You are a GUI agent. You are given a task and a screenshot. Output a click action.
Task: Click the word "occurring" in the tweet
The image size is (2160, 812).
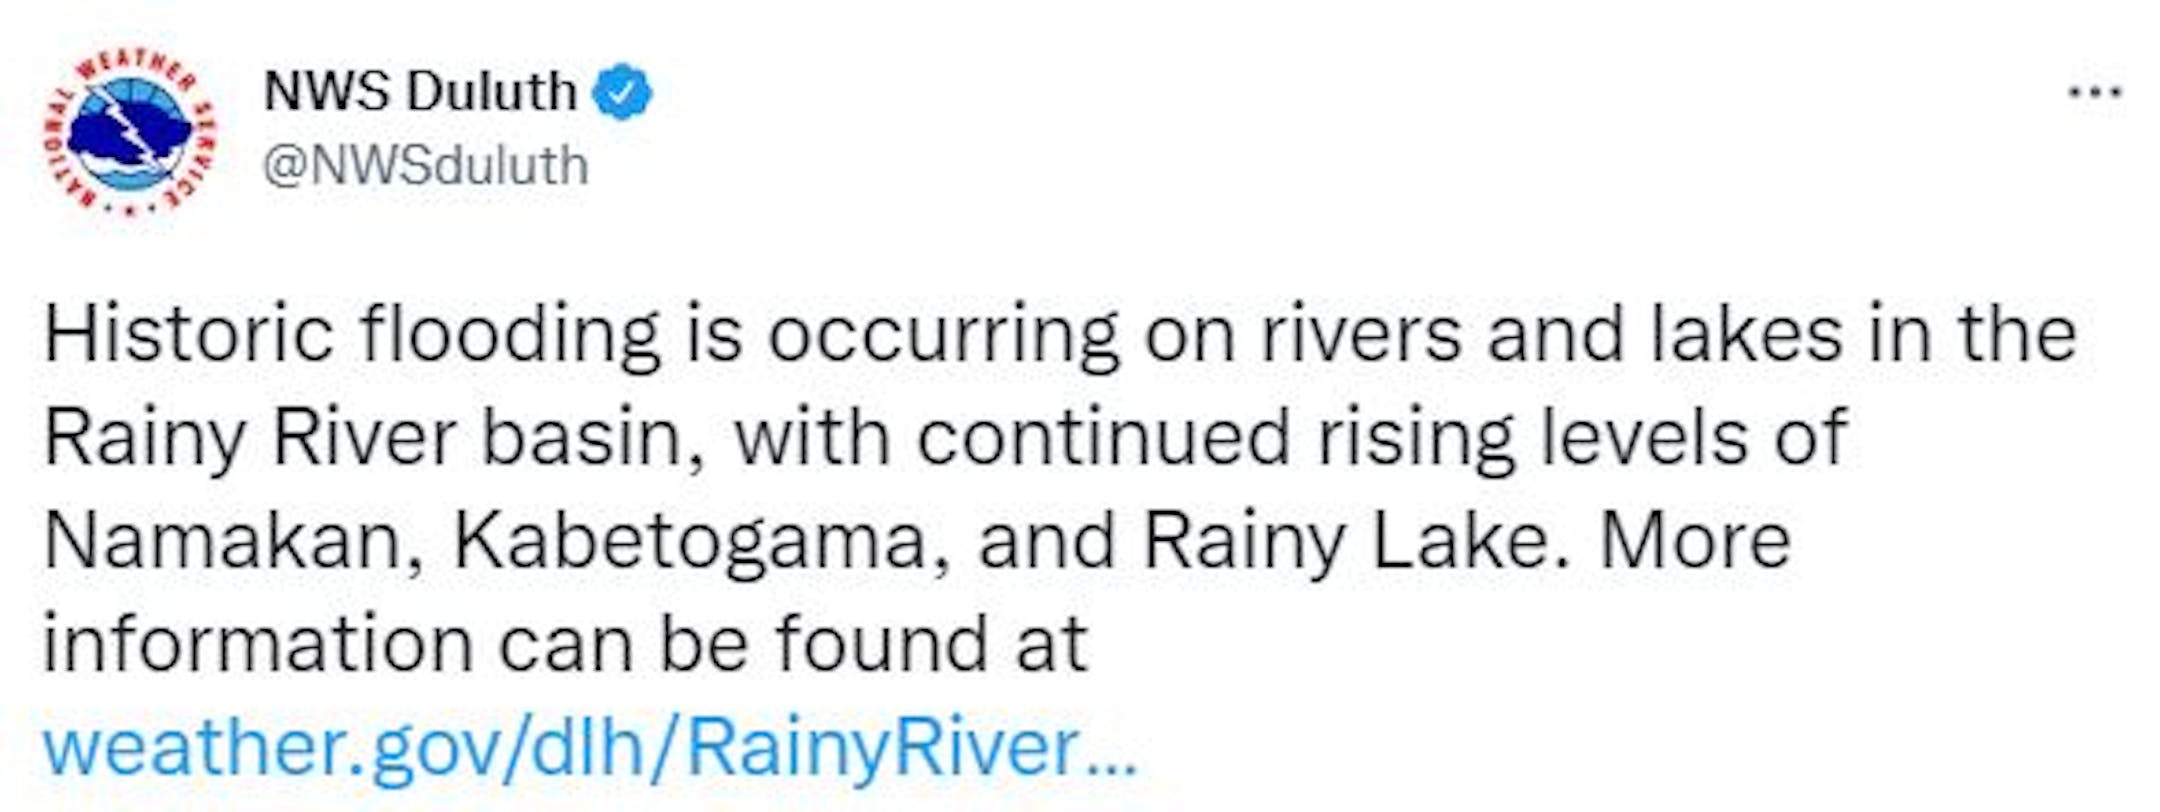click(942, 334)
